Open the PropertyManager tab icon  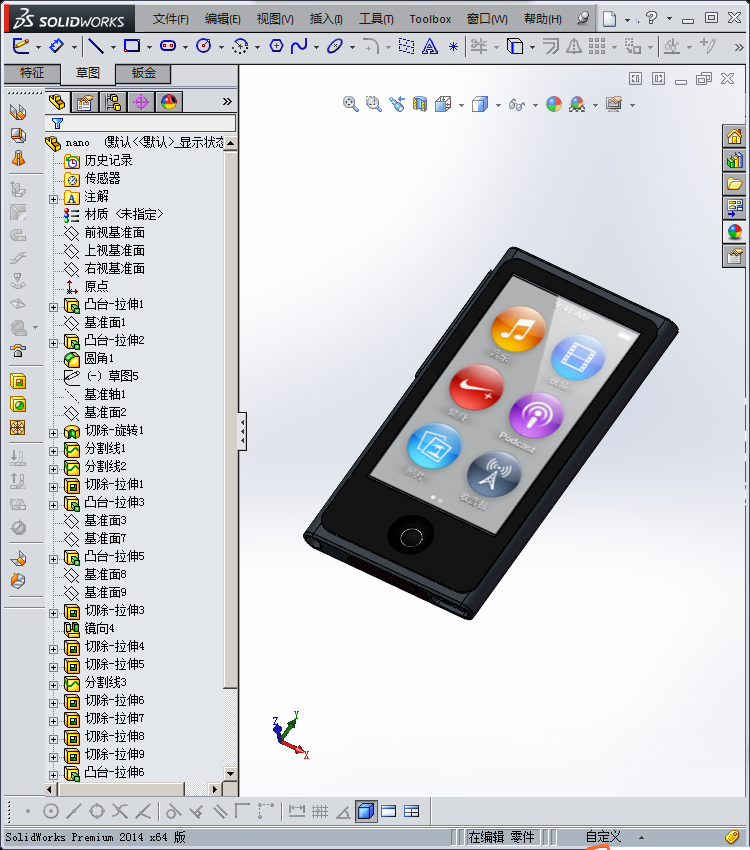click(85, 102)
